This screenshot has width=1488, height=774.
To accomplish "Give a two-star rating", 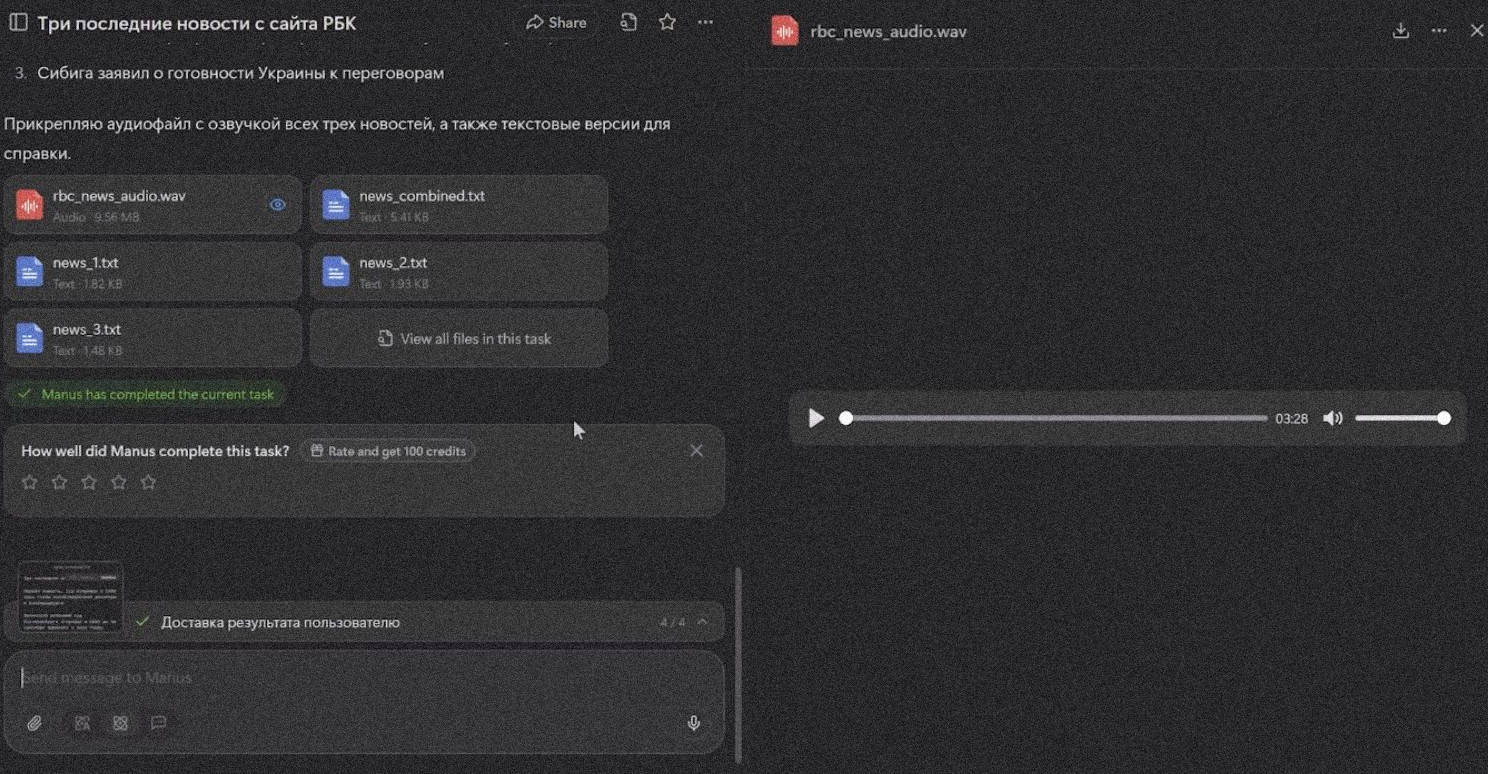I will point(60,482).
